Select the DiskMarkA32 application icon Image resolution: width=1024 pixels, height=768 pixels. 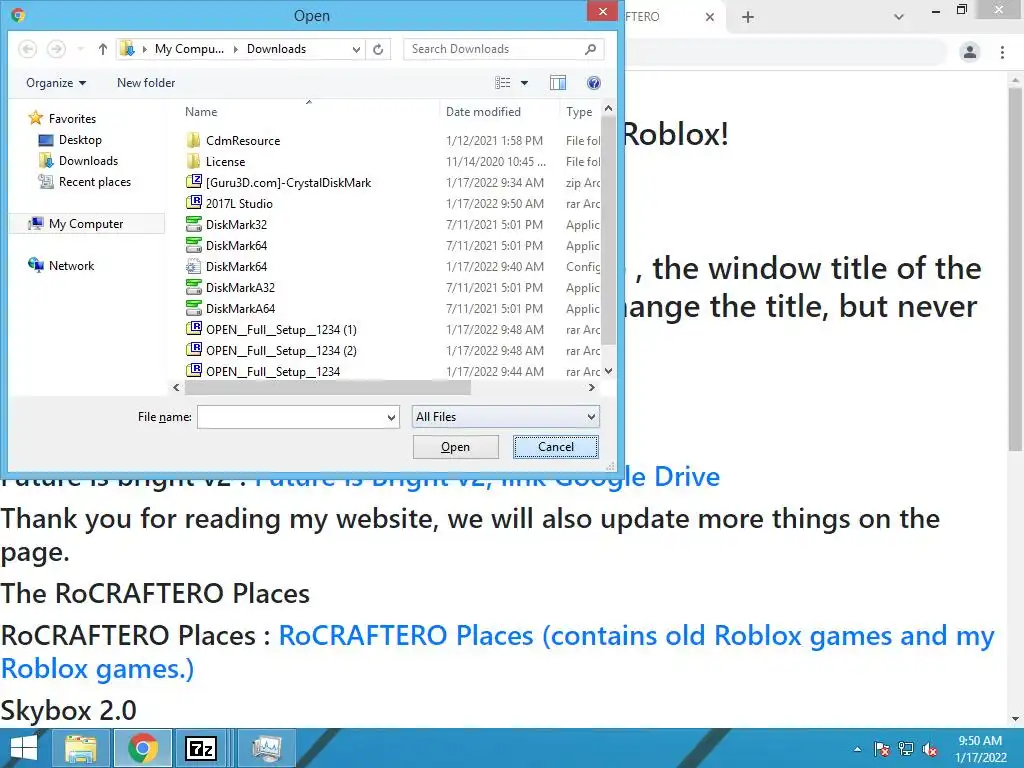click(193, 287)
